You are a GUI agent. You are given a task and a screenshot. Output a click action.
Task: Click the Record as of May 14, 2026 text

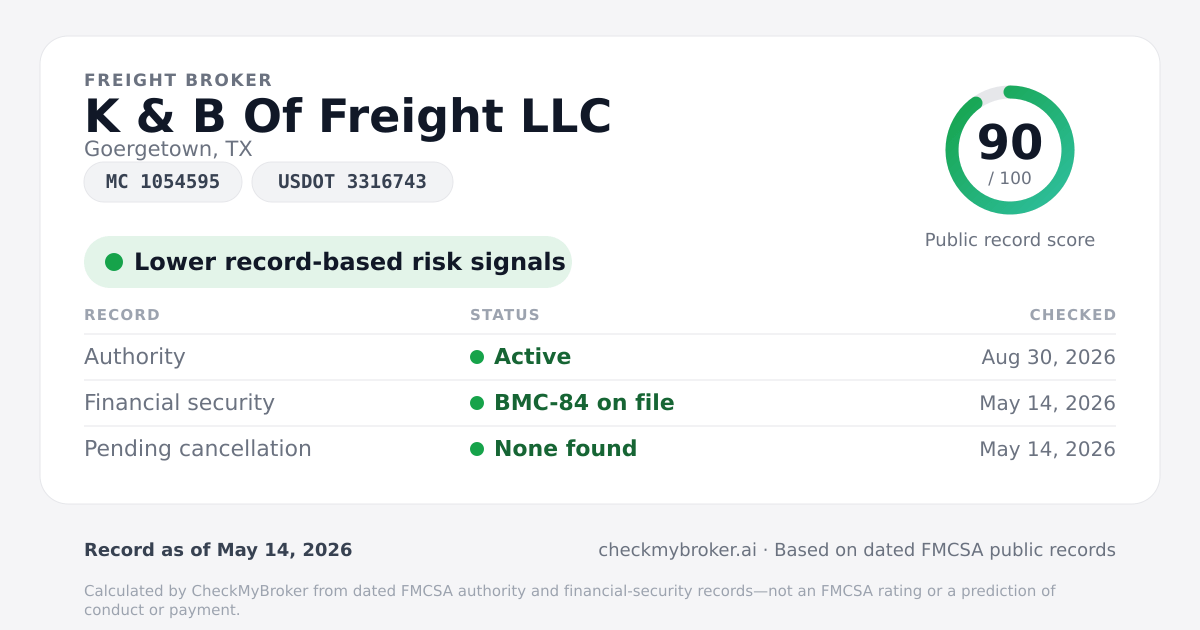tap(218, 550)
